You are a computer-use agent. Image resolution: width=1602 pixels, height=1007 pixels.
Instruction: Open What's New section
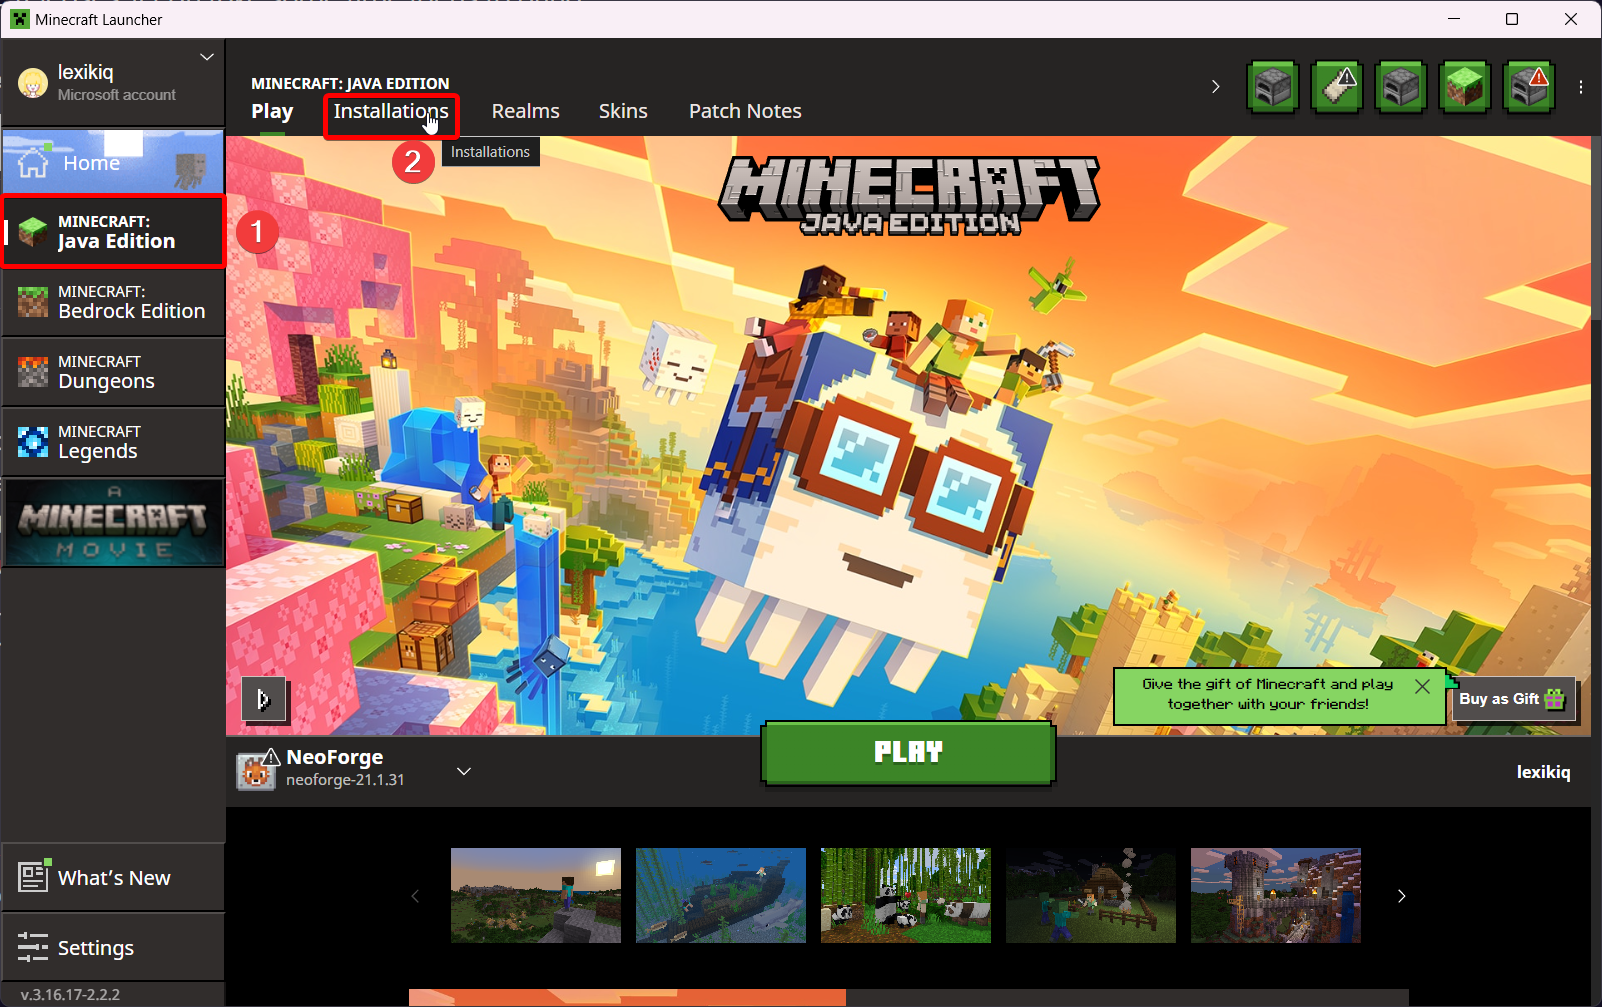[x=112, y=878]
